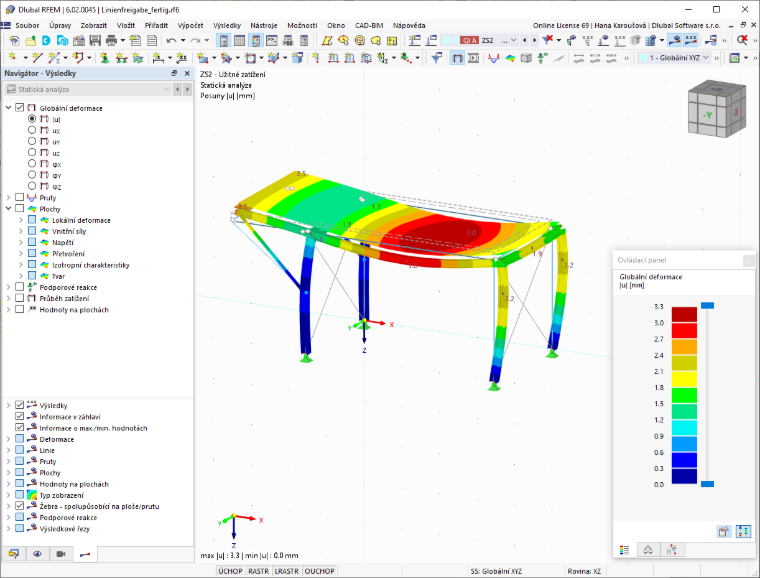Click the New nodal support icon
Image resolution: width=760 pixels, height=578 pixels.
[104, 58]
